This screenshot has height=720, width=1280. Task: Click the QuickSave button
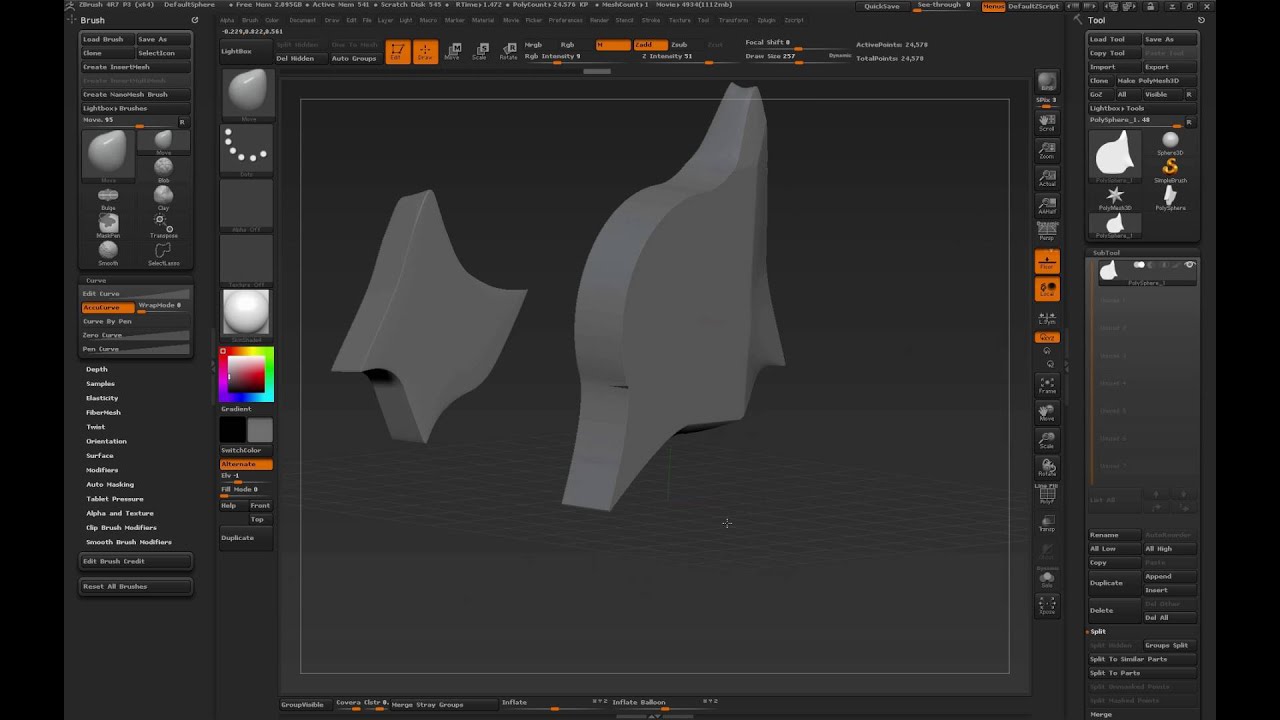(x=881, y=6)
